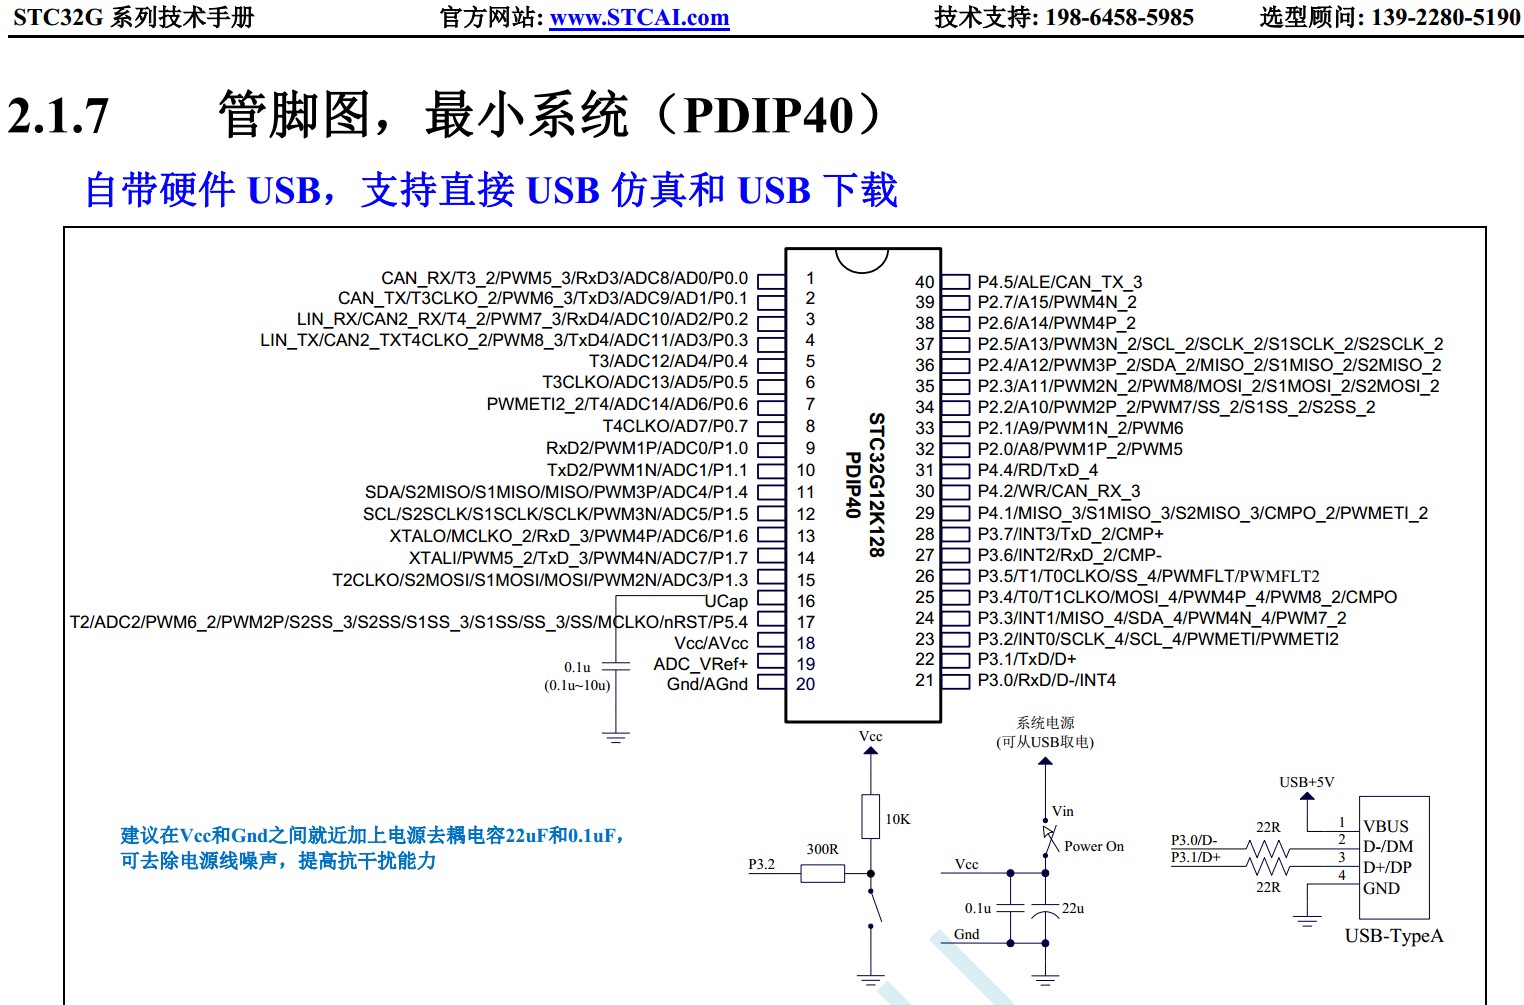Click pin 37 label starting with 'P2.5/A13'
The width and height of the screenshot is (1524, 1005).
click(x=1210, y=344)
